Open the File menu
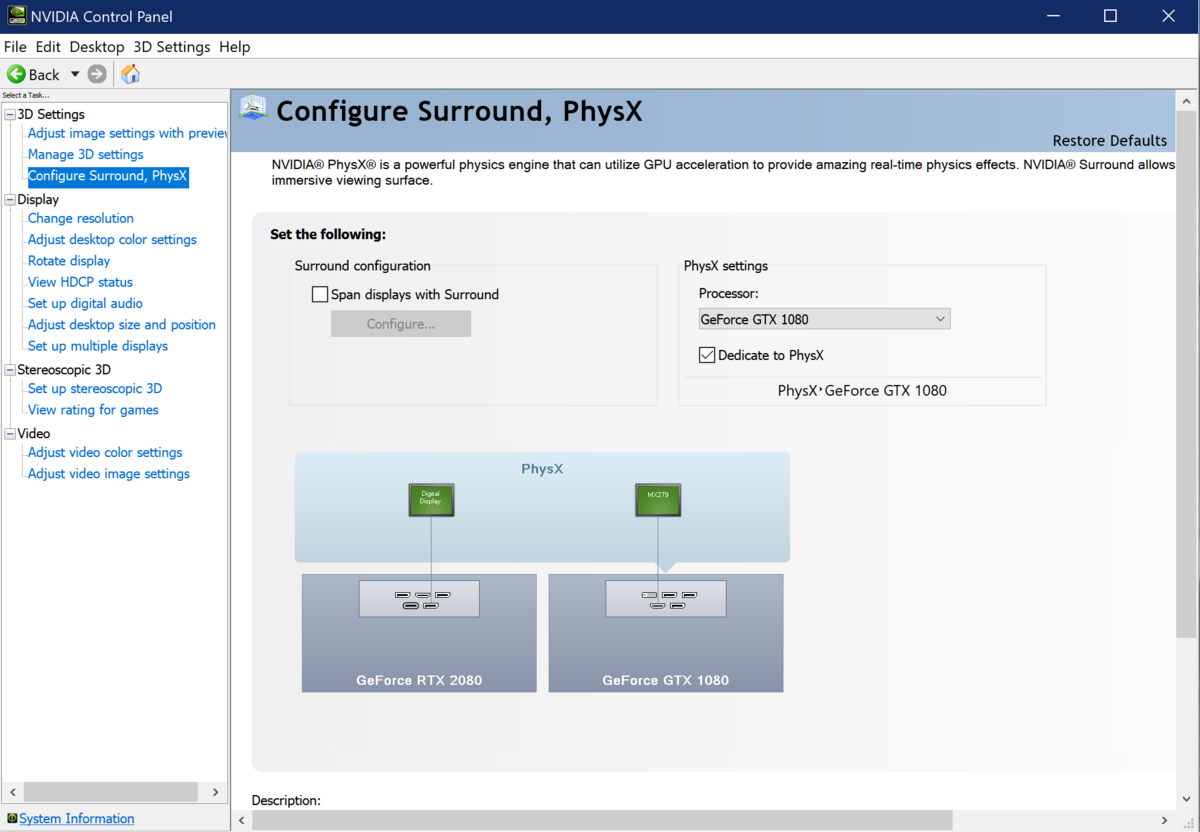Image resolution: width=1200 pixels, height=832 pixels. 15,47
